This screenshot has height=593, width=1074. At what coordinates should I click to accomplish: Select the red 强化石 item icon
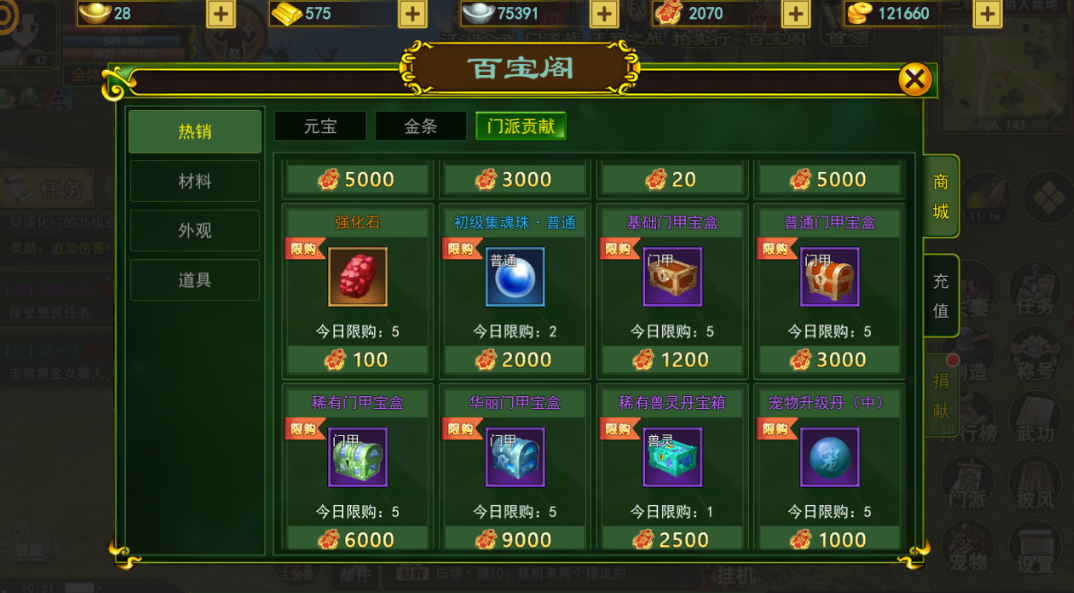(x=358, y=277)
